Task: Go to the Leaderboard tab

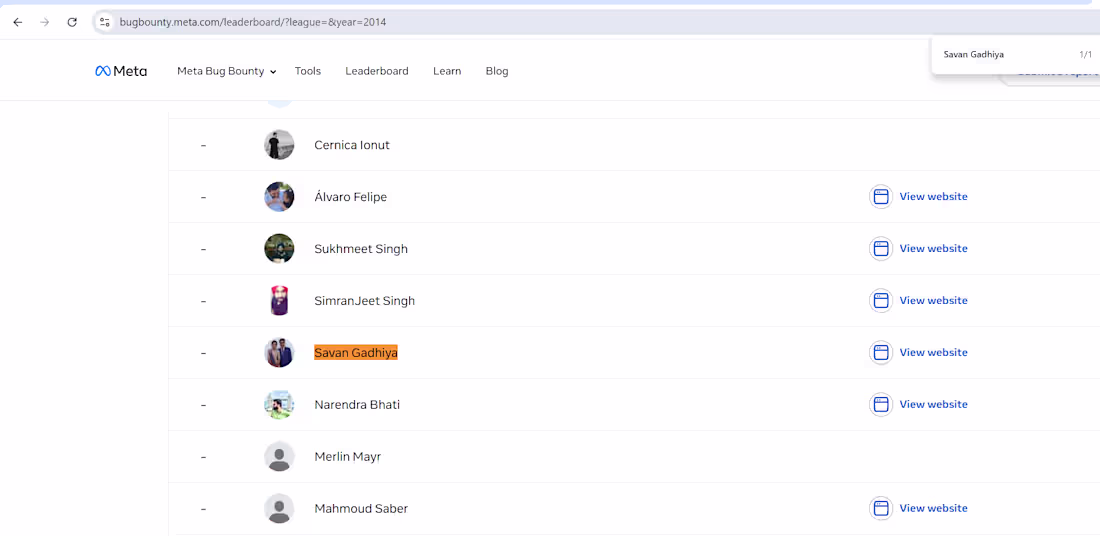Action: tap(377, 71)
